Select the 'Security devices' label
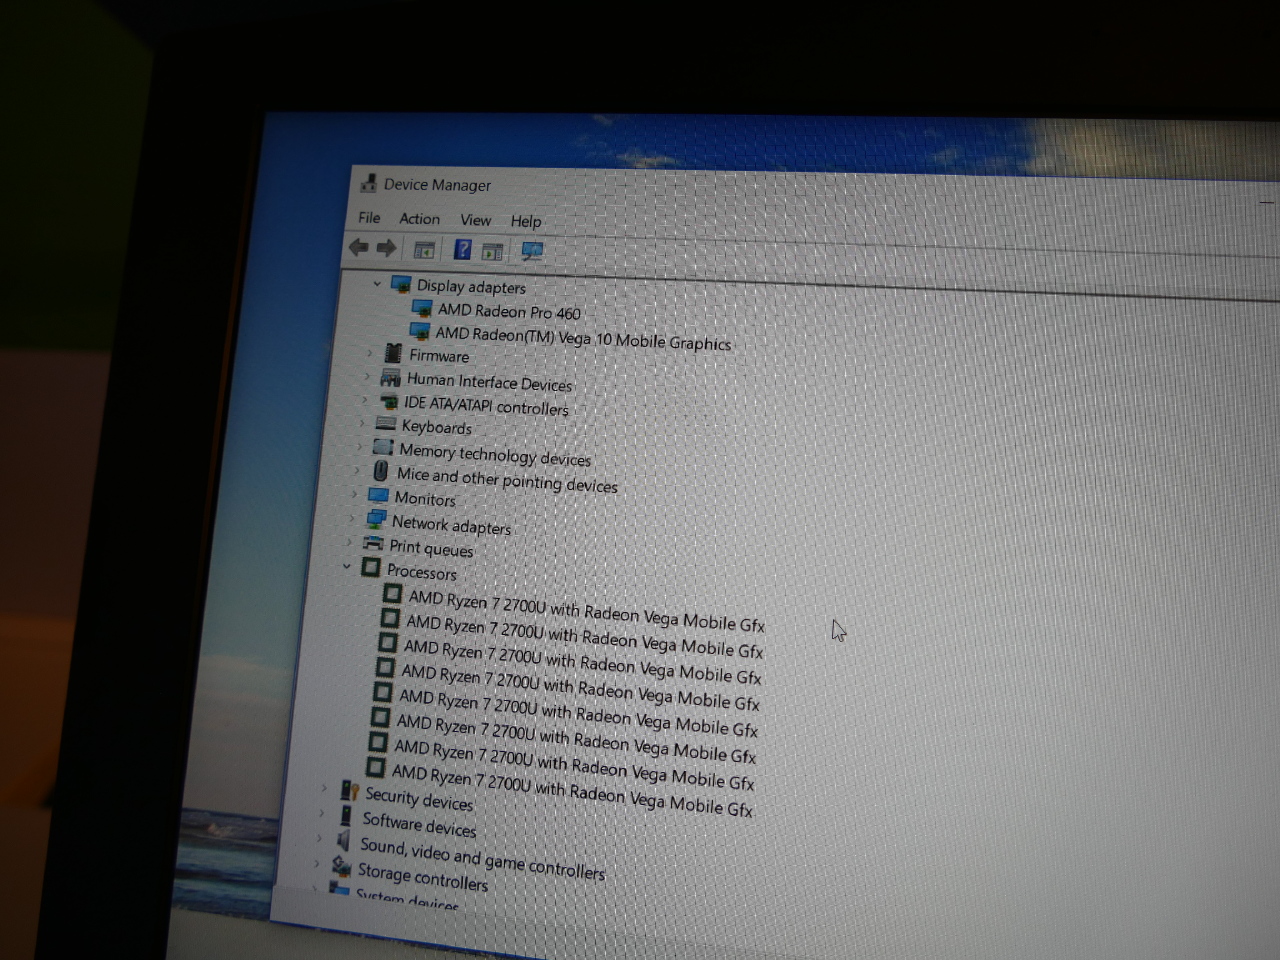This screenshot has height=960, width=1280. coord(419,799)
